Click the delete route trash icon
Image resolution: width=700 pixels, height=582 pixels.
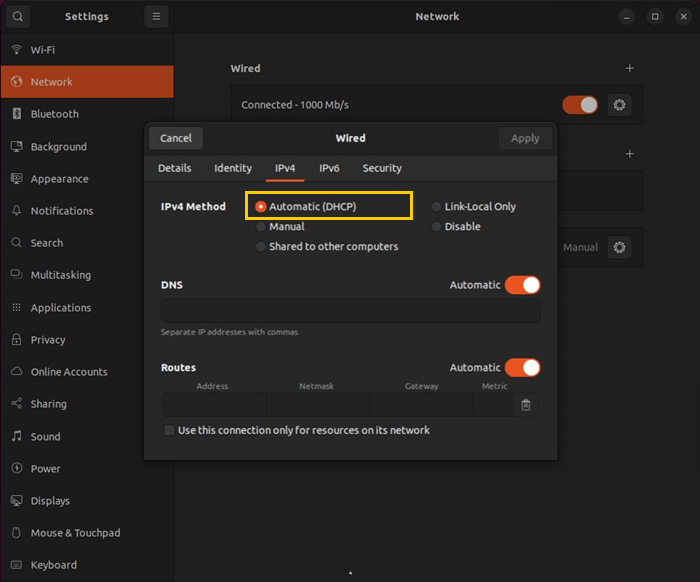[526, 405]
